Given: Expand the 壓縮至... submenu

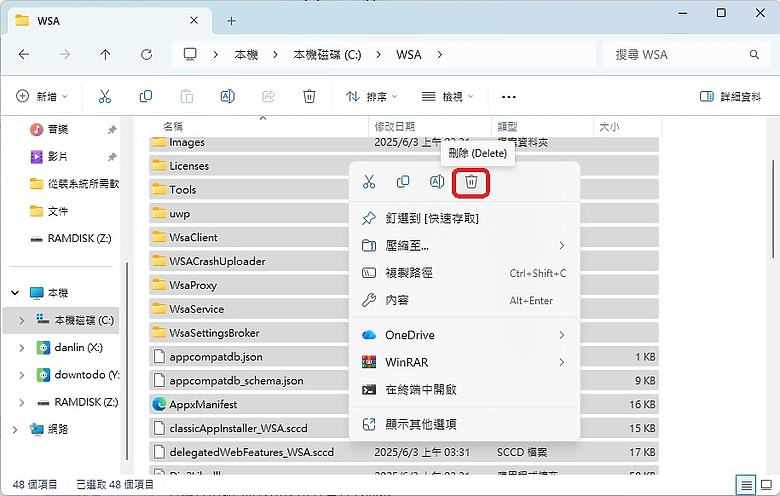Looking at the screenshot, I should pos(464,245).
